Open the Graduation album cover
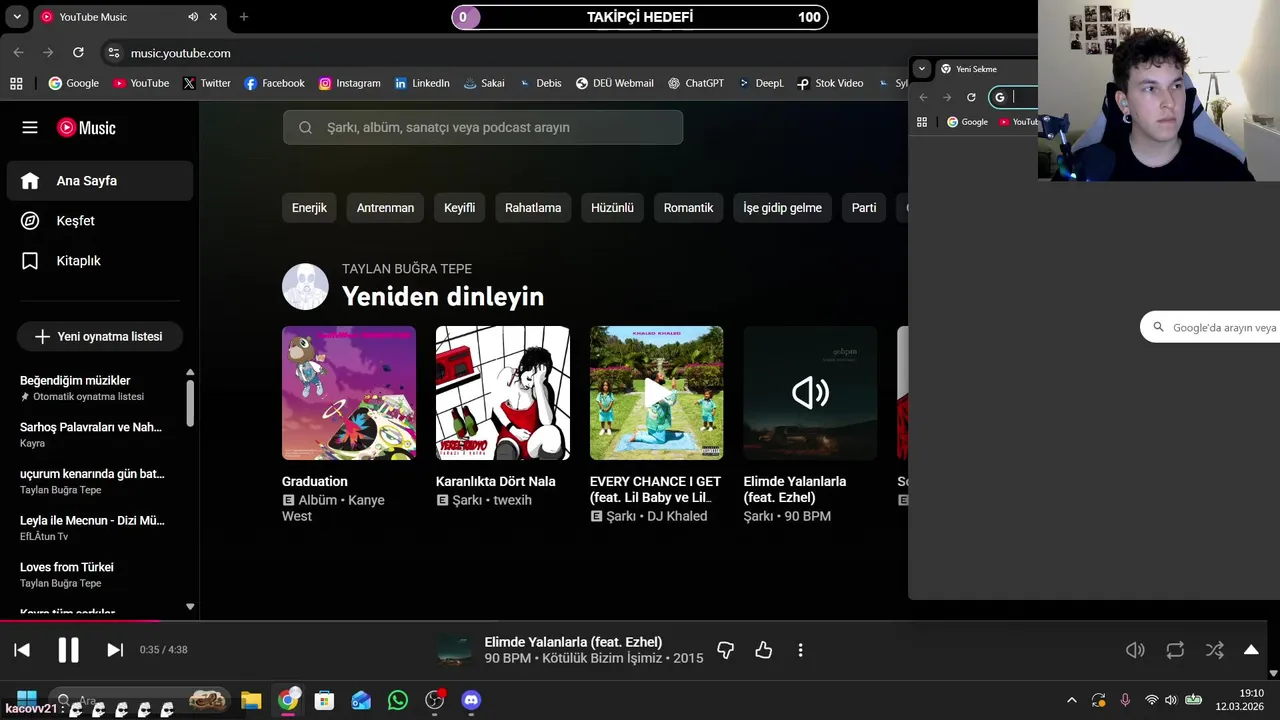The width and height of the screenshot is (1280, 720). pyautogui.click(x=349, y=393)
